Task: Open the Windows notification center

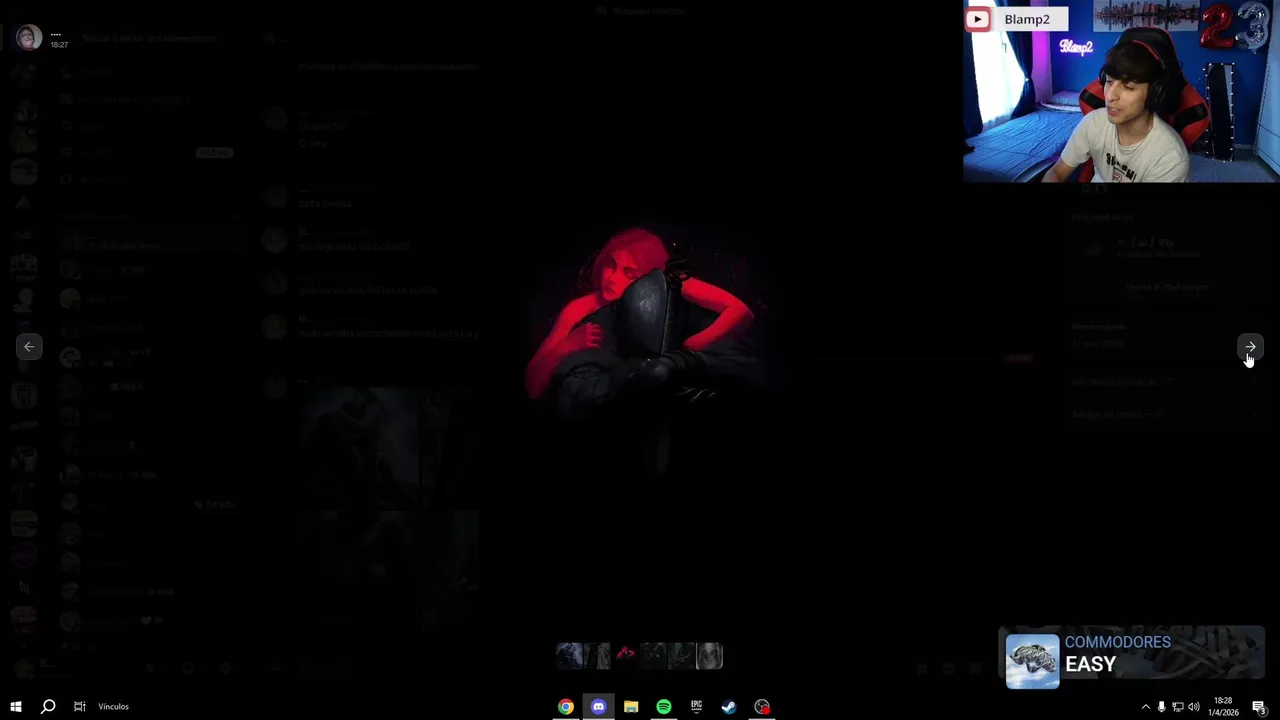Action: 1260,707
